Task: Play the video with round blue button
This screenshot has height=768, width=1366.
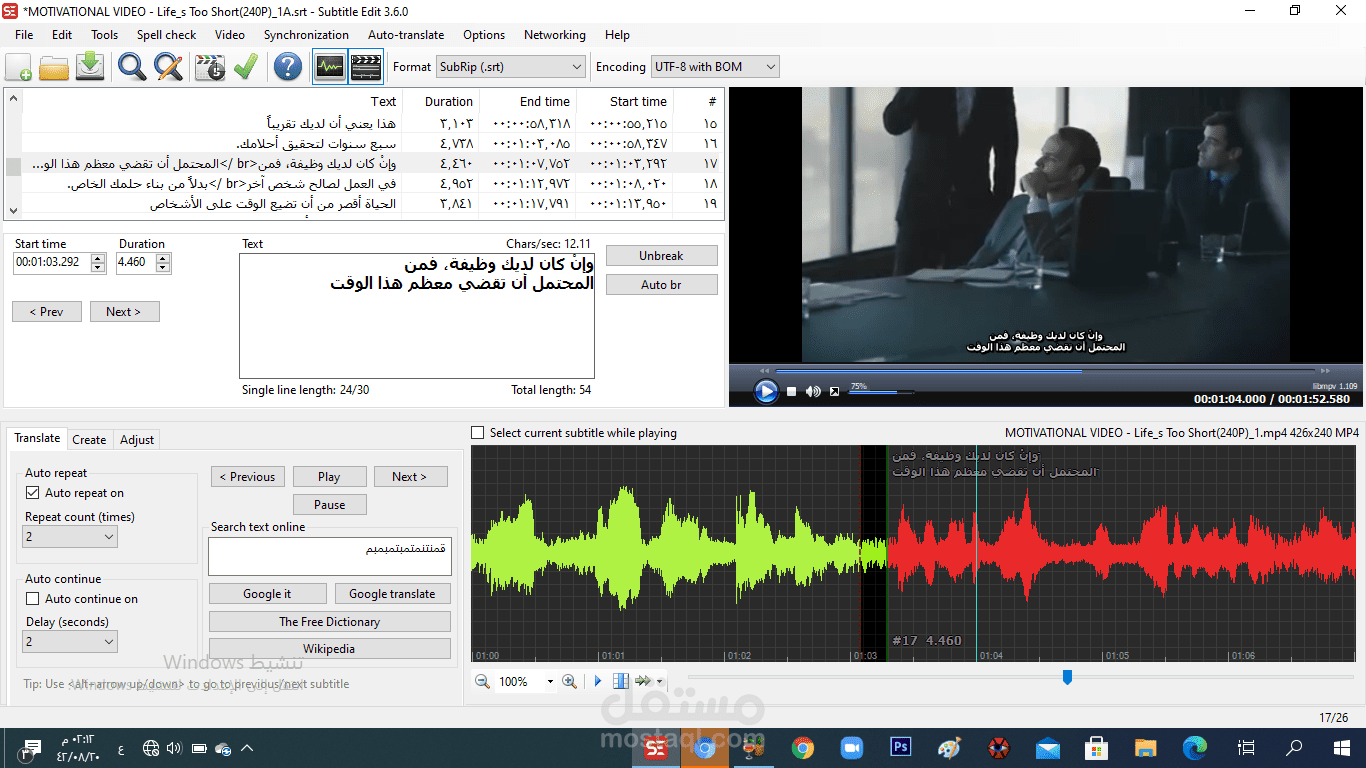Action: coord(766,391)
